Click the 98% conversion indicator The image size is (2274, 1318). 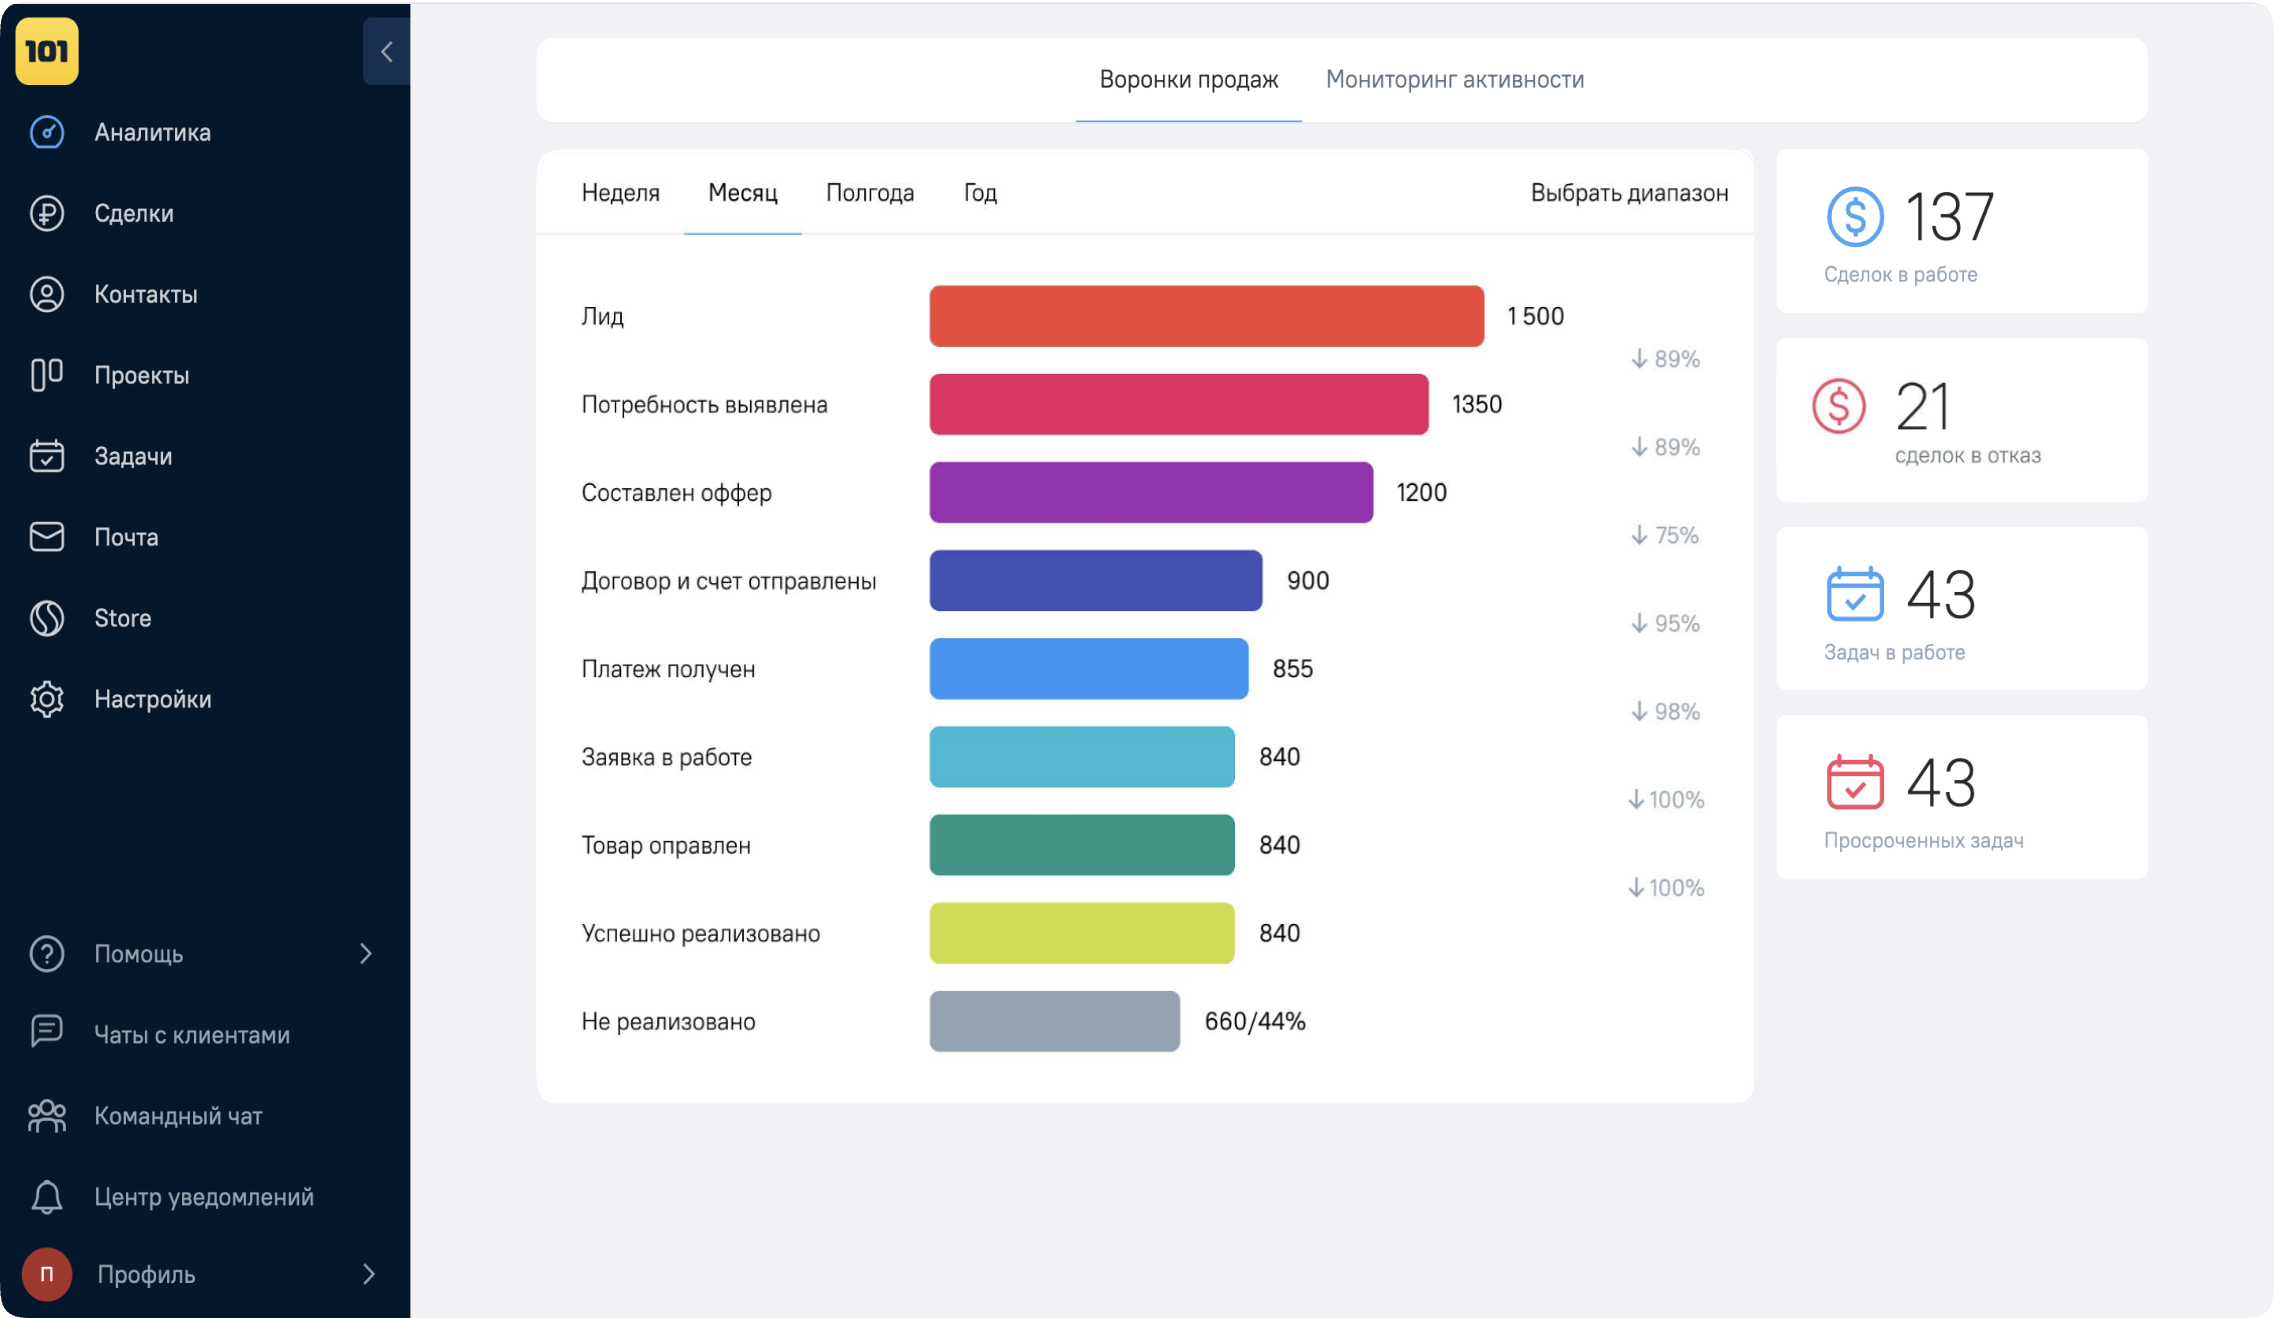[1665, 712]
